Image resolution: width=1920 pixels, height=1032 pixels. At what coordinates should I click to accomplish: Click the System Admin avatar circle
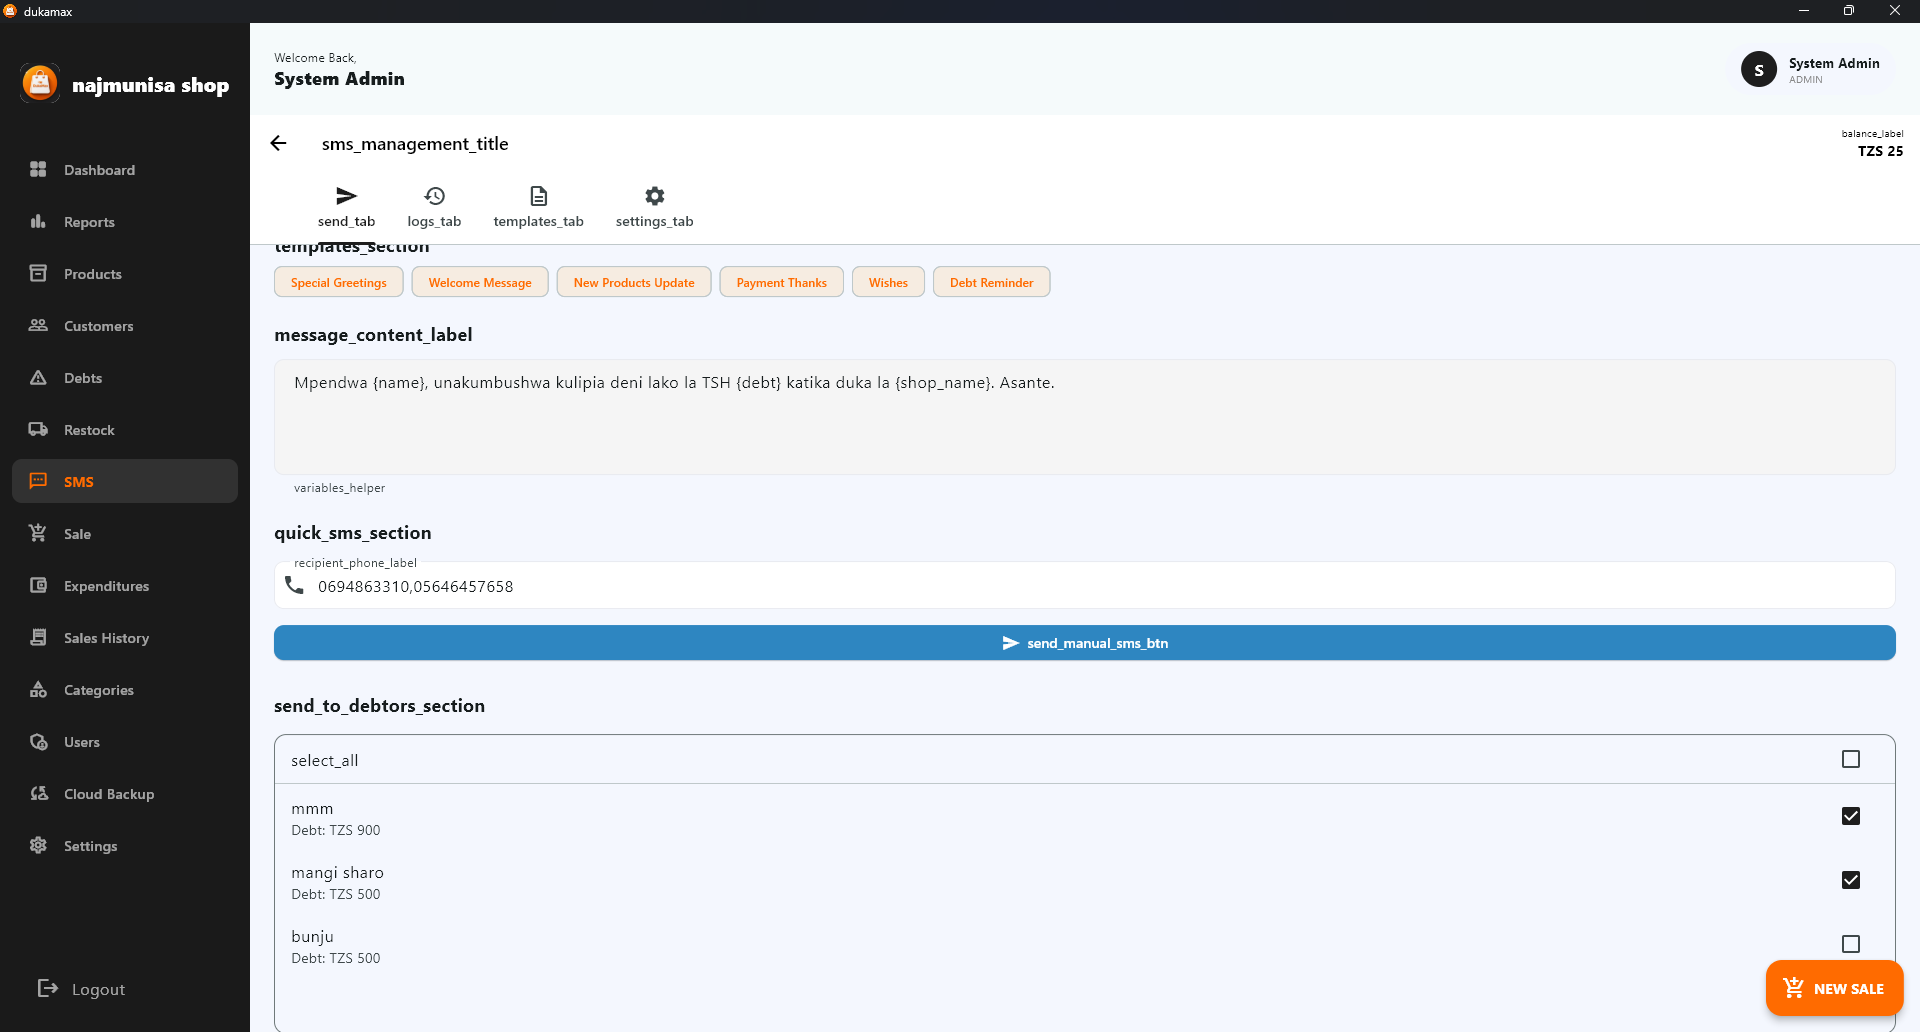(x=1758, y=69)
